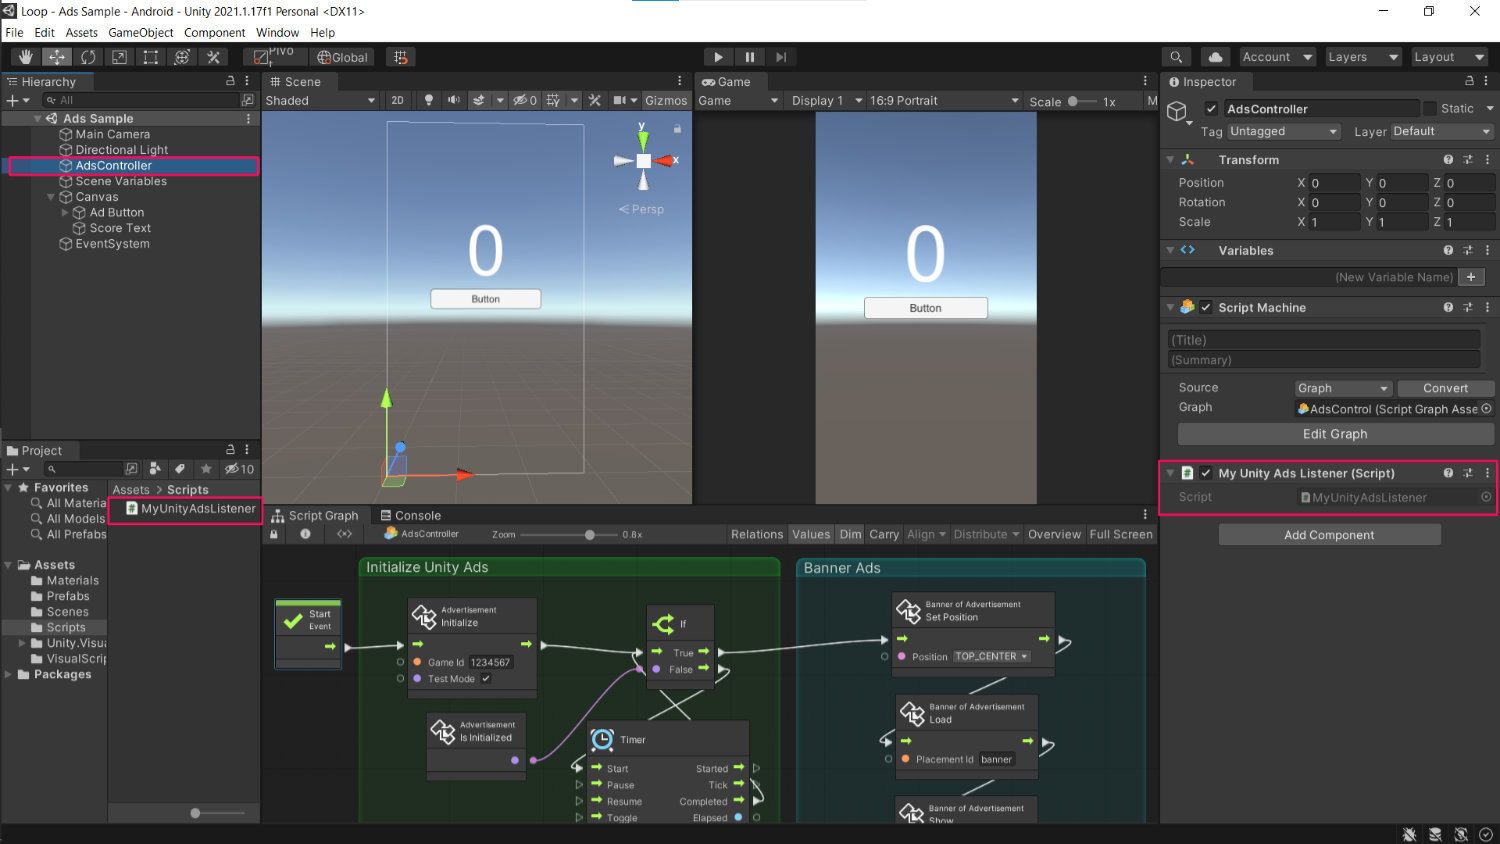1500x844 pixels.
Task: Toggle scene lighting bulb icon
Action: coord(429,100)
